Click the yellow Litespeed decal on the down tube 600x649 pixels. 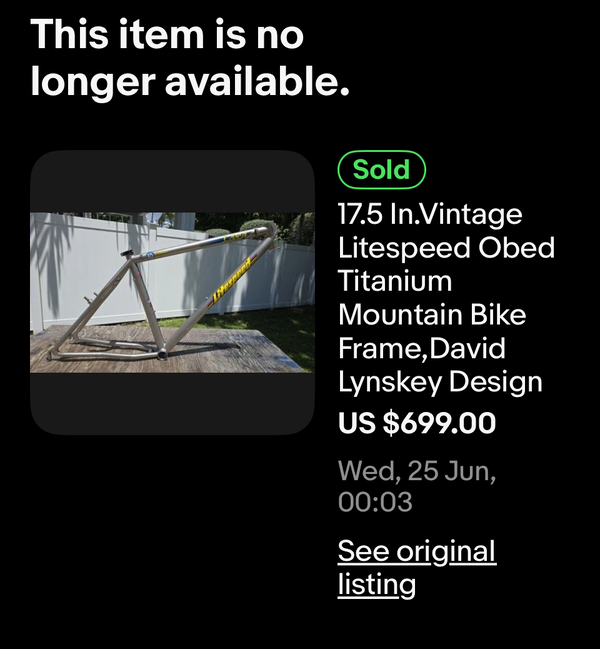point(232,281)
